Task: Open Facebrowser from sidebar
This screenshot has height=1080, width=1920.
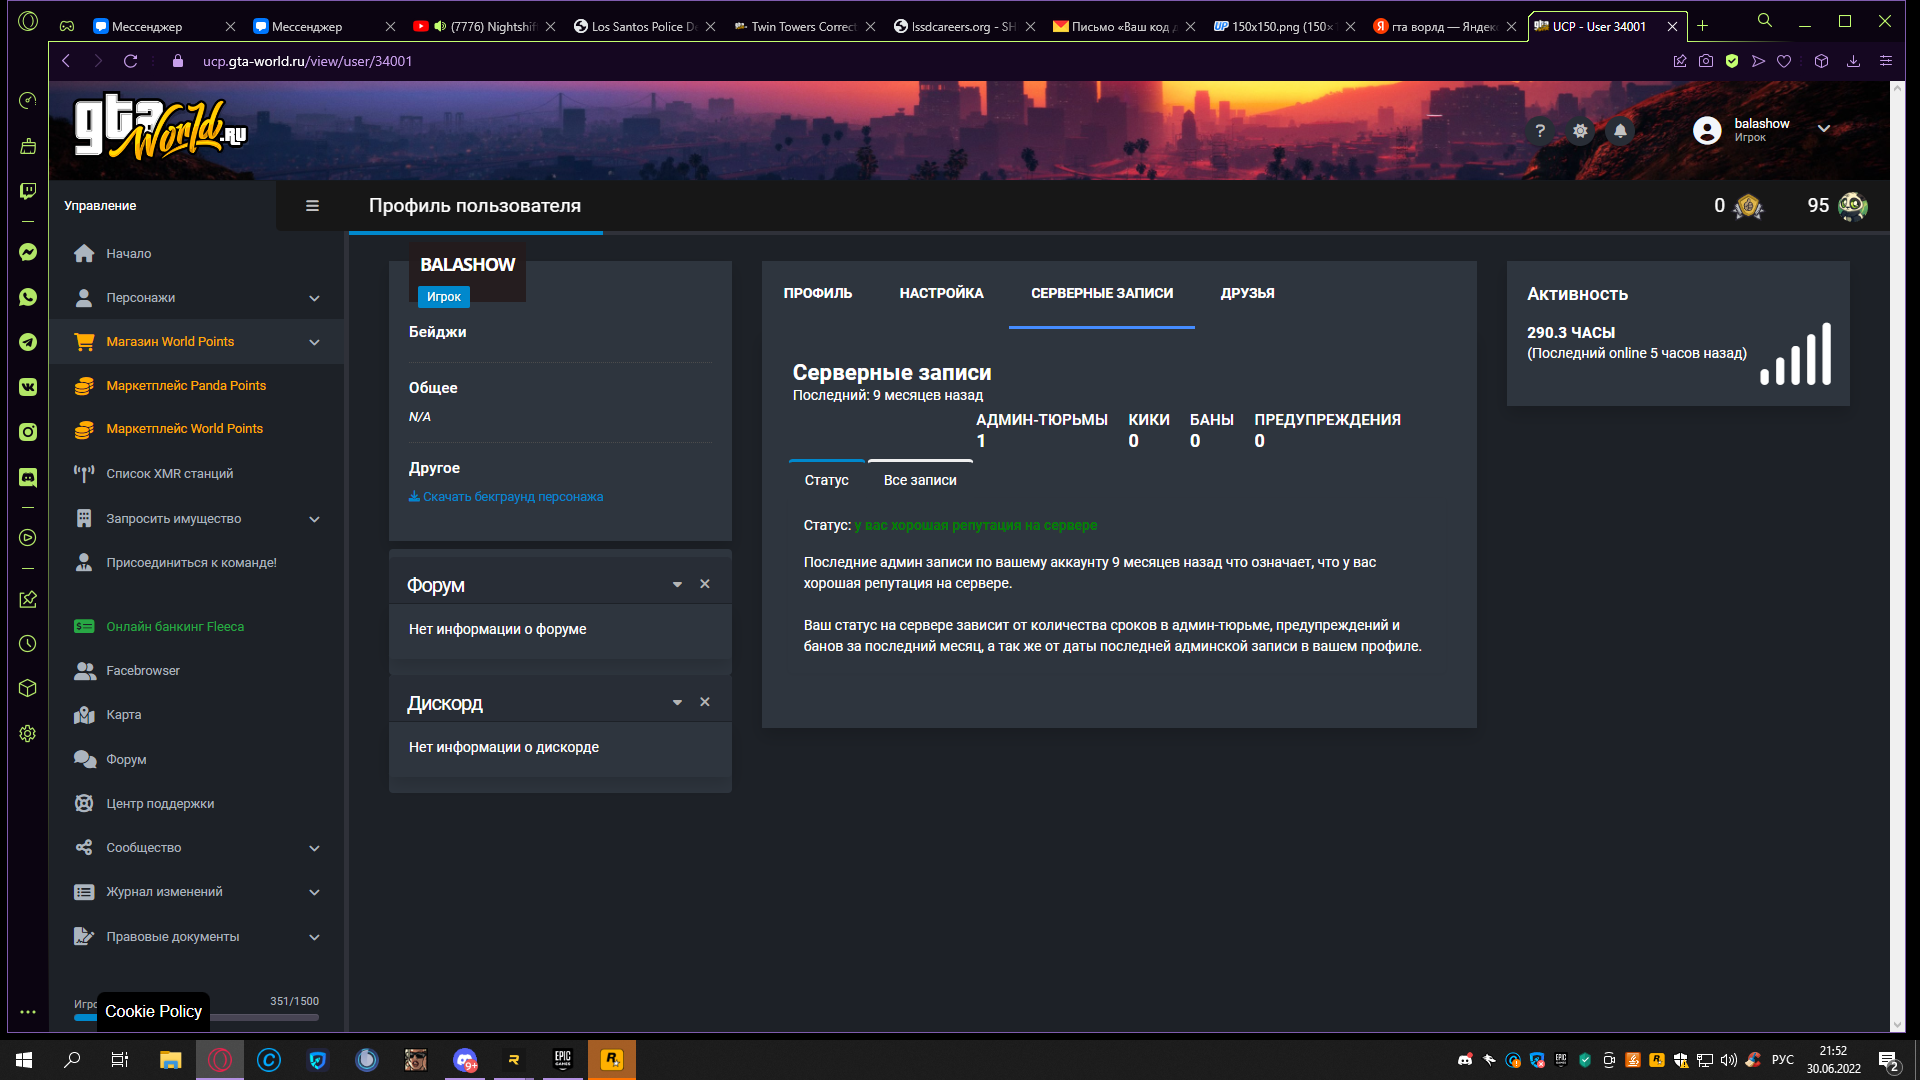Action: click(x=143, y=671)
